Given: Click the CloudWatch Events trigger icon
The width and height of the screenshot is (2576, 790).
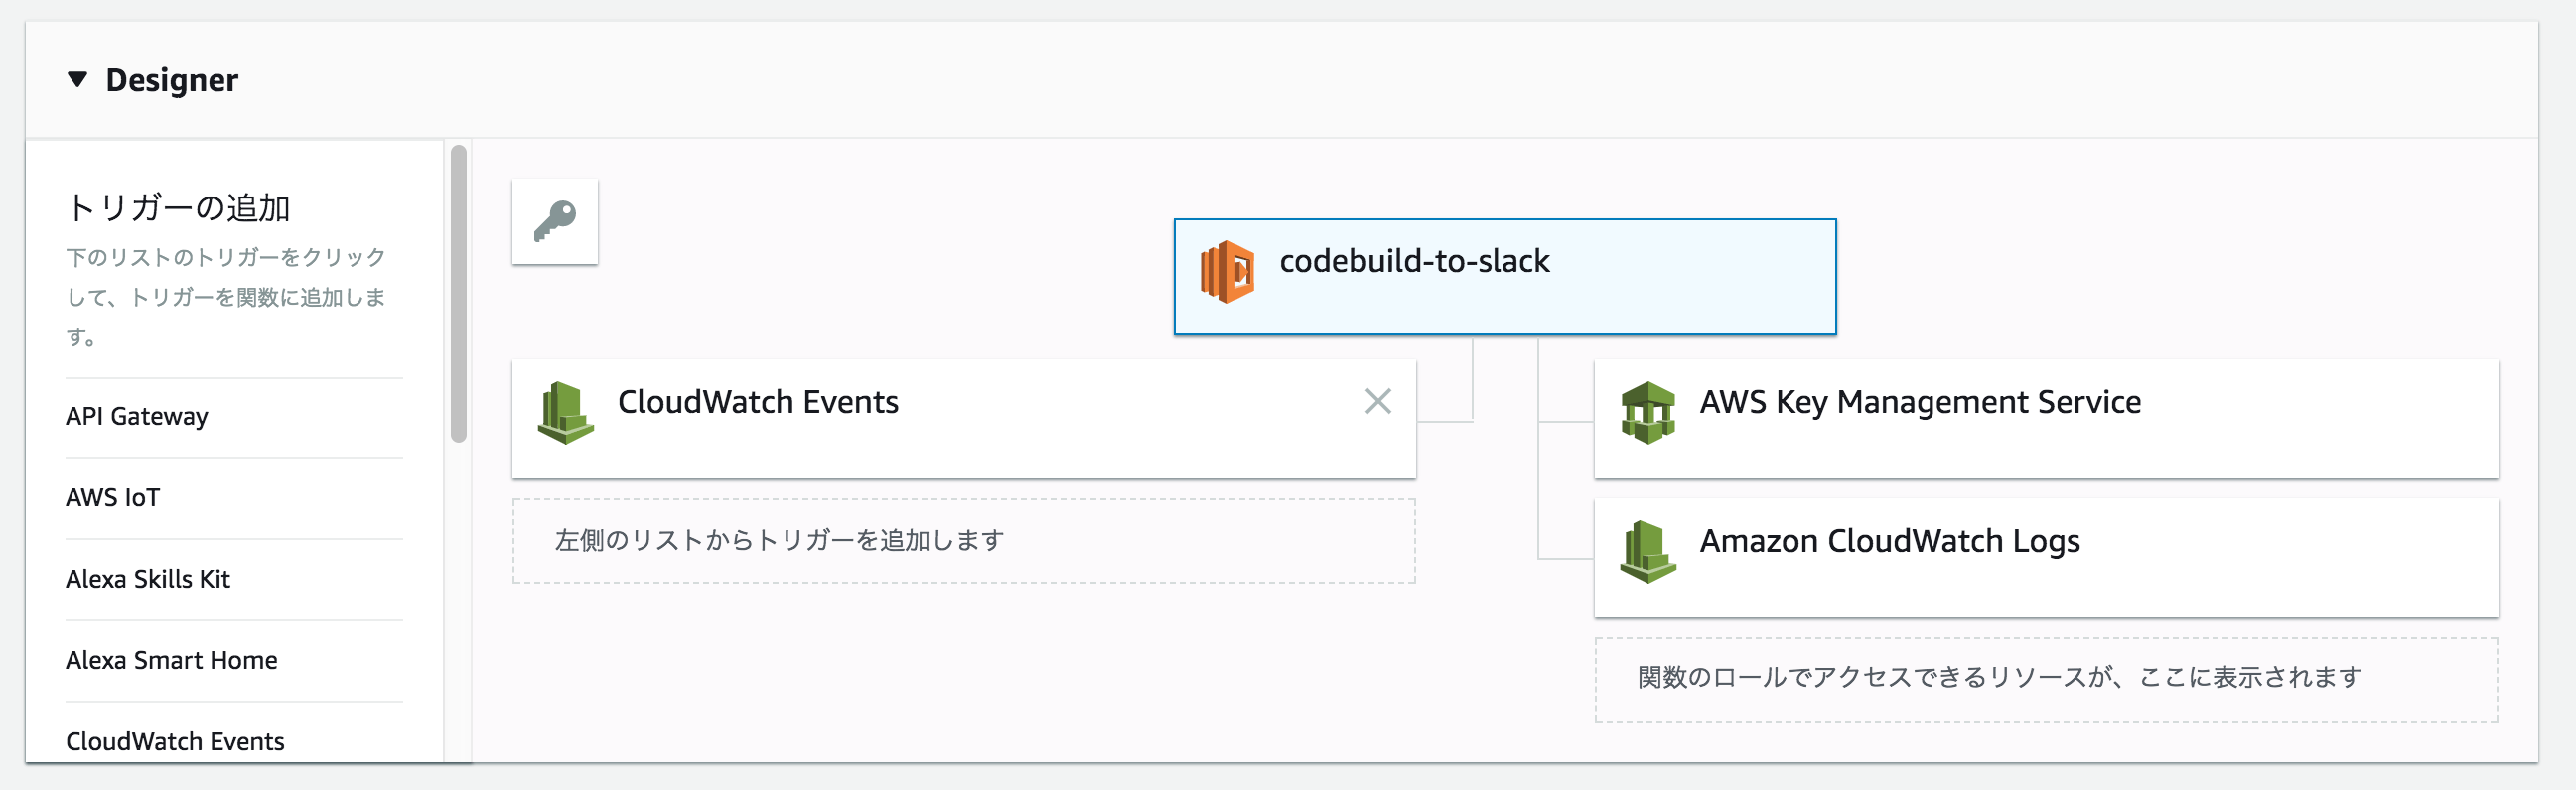Looking at the screenshot, I should pos(565,412).
